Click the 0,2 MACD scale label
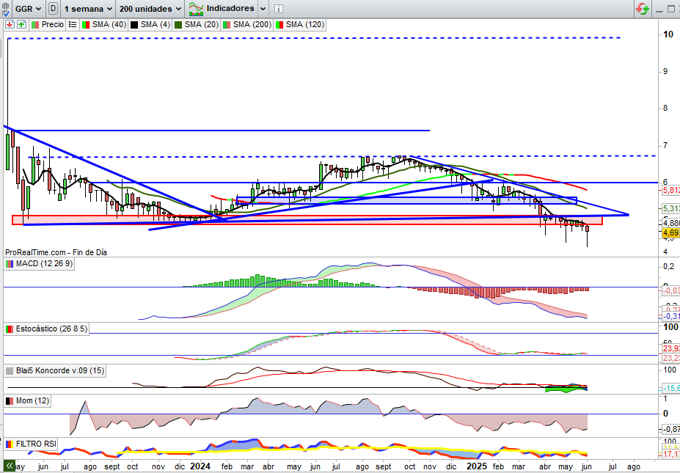The height and width of the screenshot is (473, 680). pyautogui.click(x=668, y=266)
